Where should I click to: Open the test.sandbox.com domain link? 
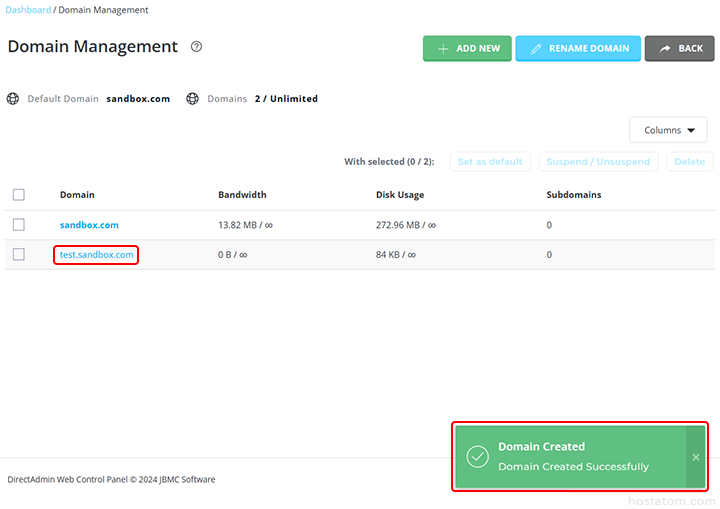(97, 255)
